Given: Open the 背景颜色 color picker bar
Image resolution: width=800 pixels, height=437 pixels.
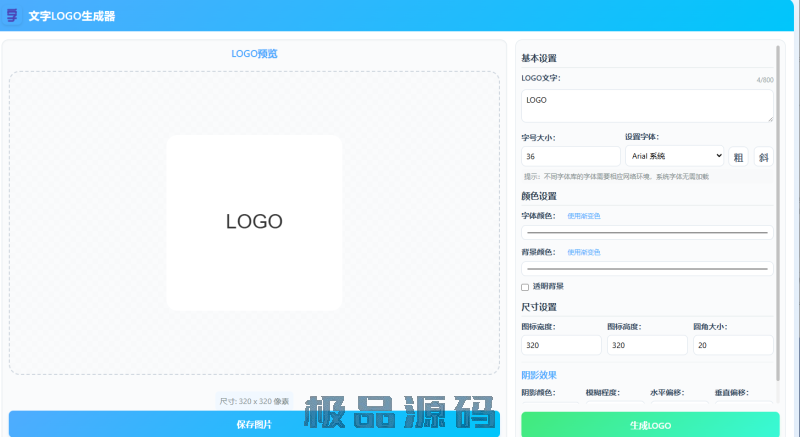Looking at the screenshot, I should coord(647,268).
